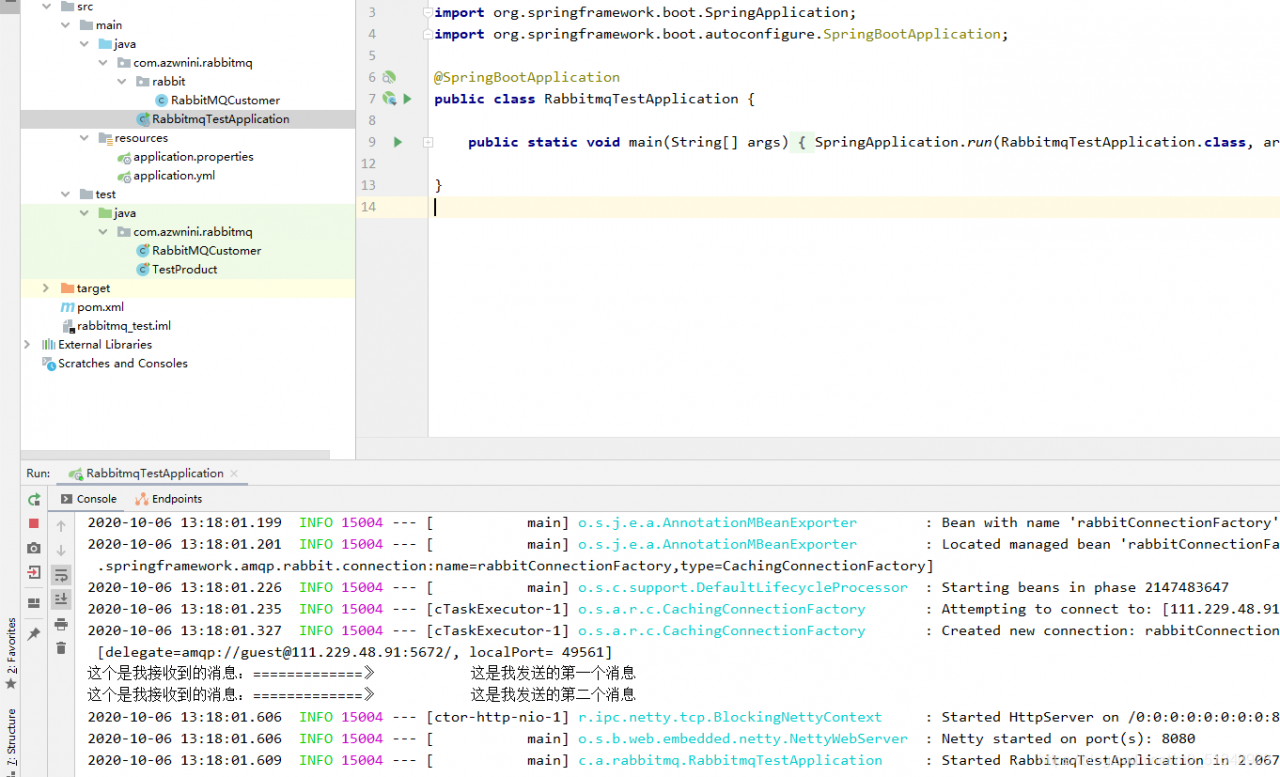Click SpringApplication.run call in the editor

pos(903,142)
